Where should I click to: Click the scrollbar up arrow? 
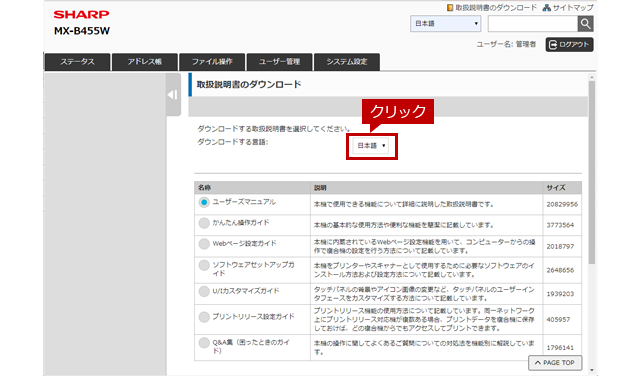591,77
